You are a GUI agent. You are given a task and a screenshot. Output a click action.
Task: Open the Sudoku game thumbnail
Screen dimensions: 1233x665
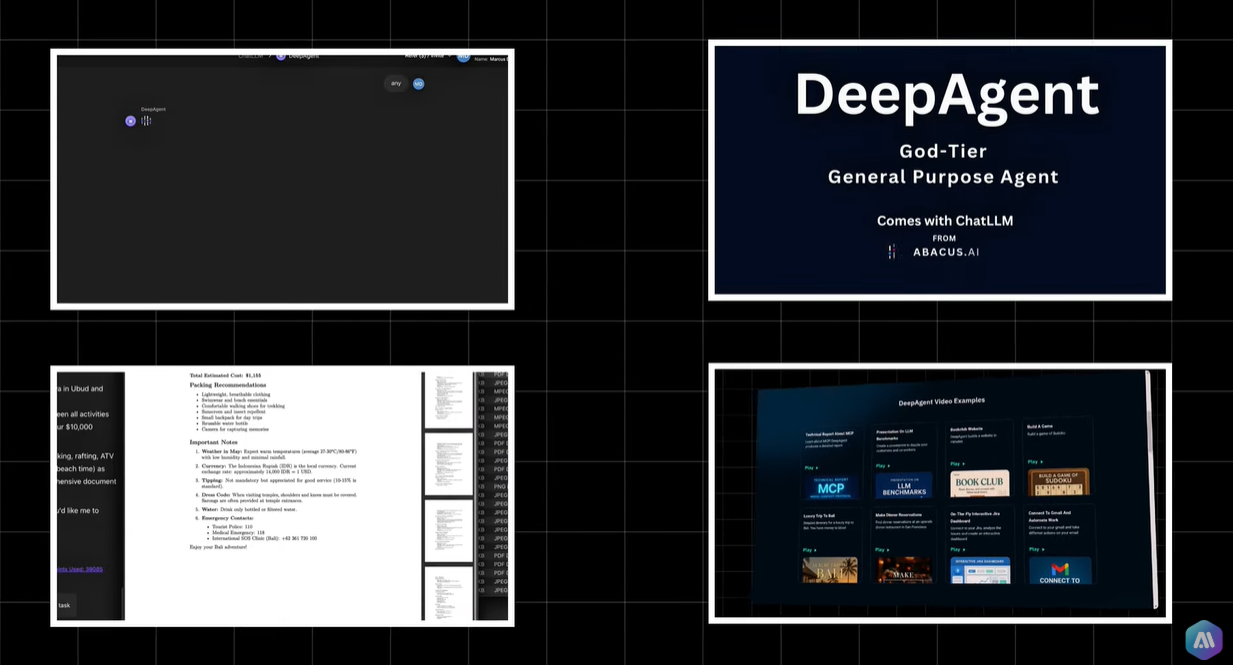(x=1058, y=482)
